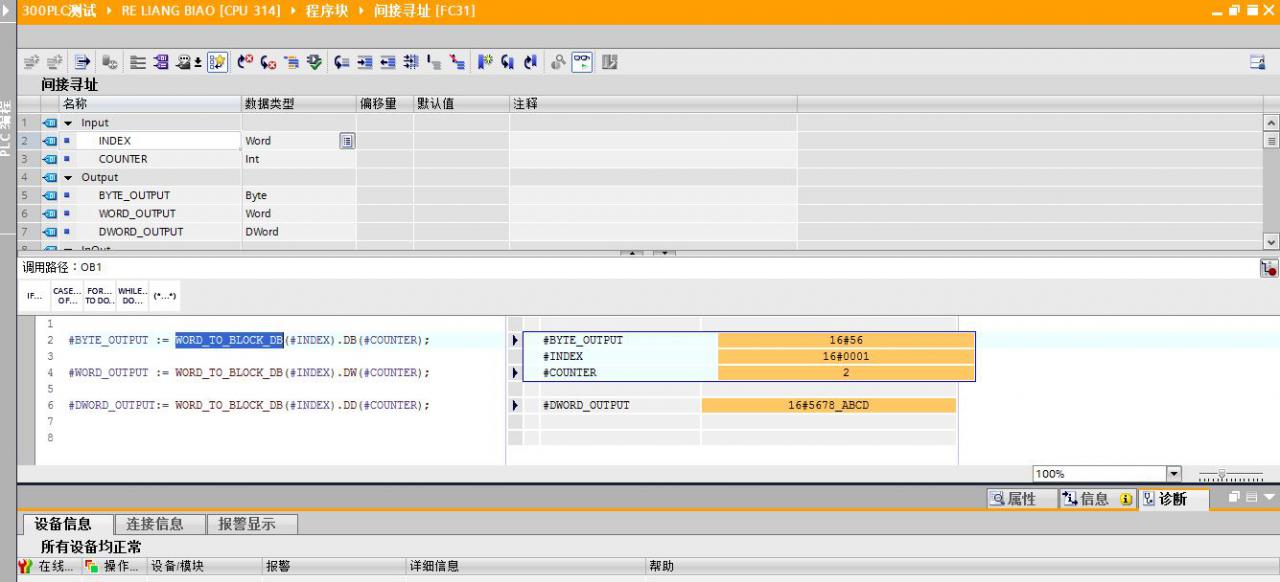Click the green check arrow toolbar icon
This screenshot has height=582, width=1280.
[x=314, y=62]
